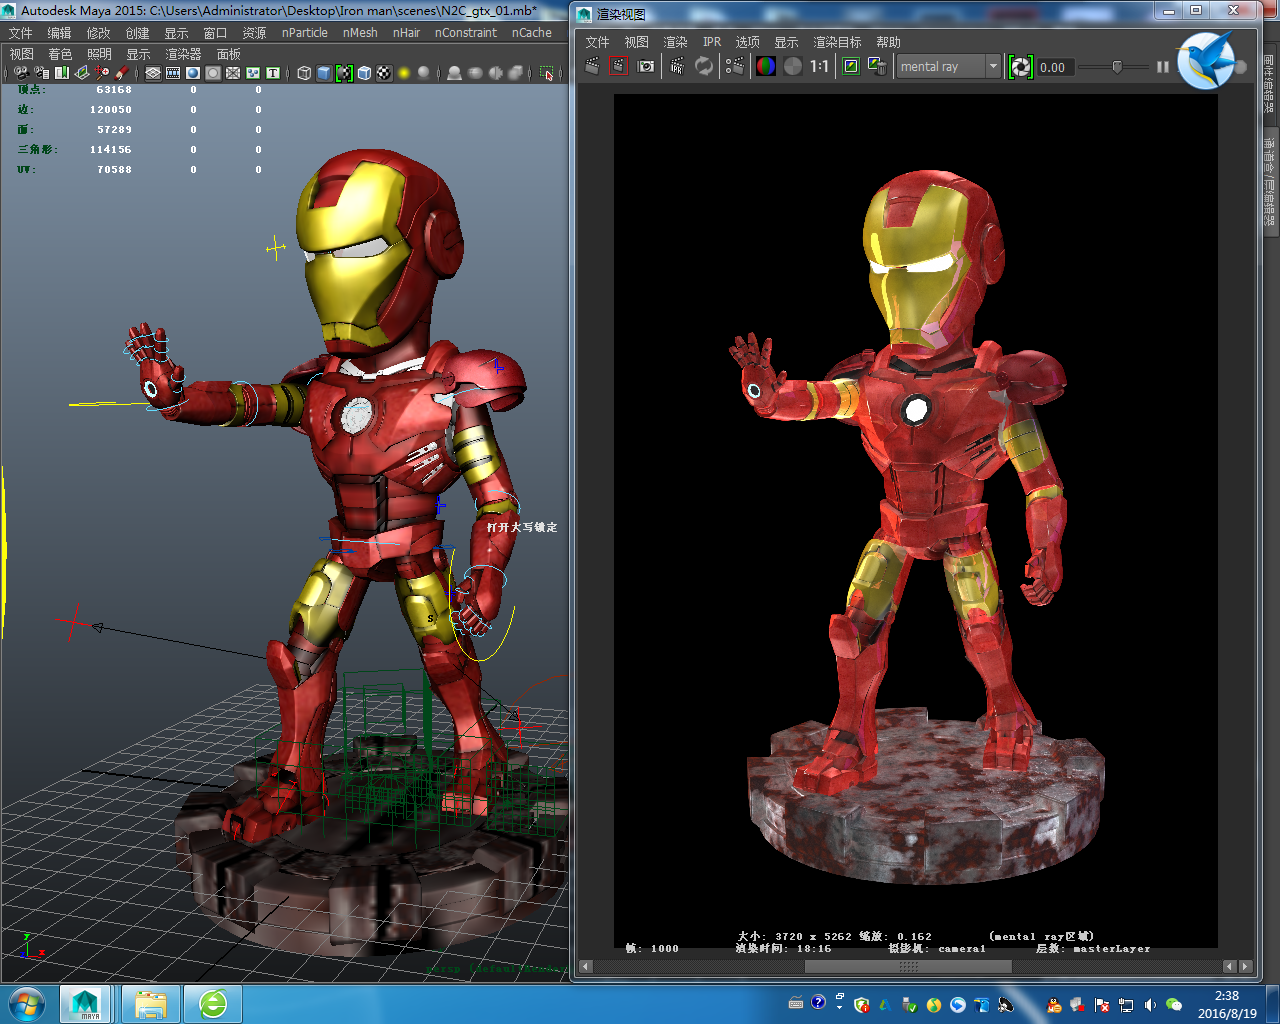Viewport: 1280px width, 1024px height.
Task: Click the 2D pan/zoom icon in viewport toolbar
Action: point(102,73)
